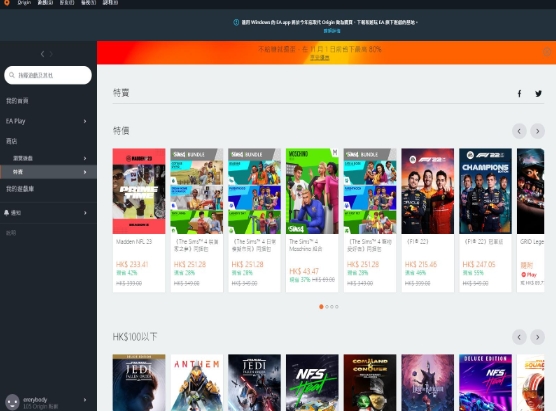Click the Madden NFL 23 title text

(x=134, y=241)
